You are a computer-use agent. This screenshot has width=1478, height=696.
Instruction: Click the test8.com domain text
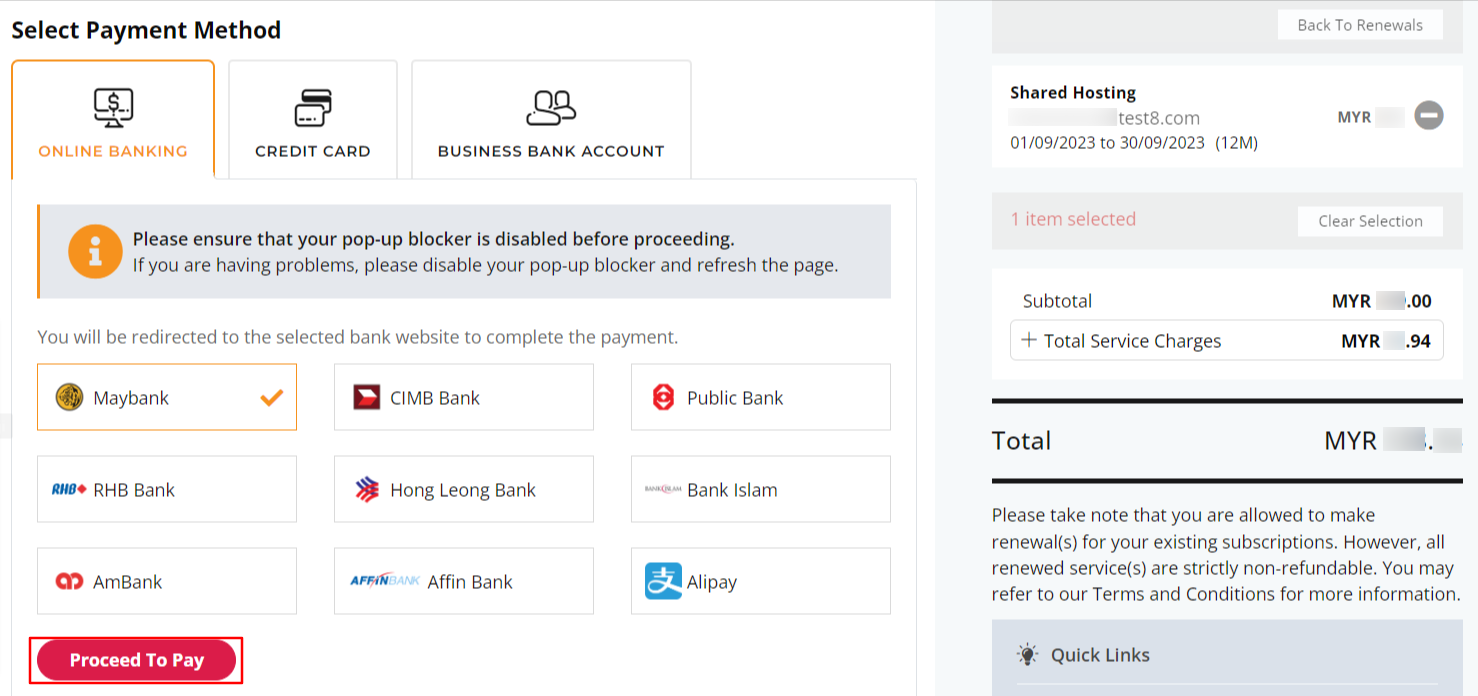(1159, 118)
